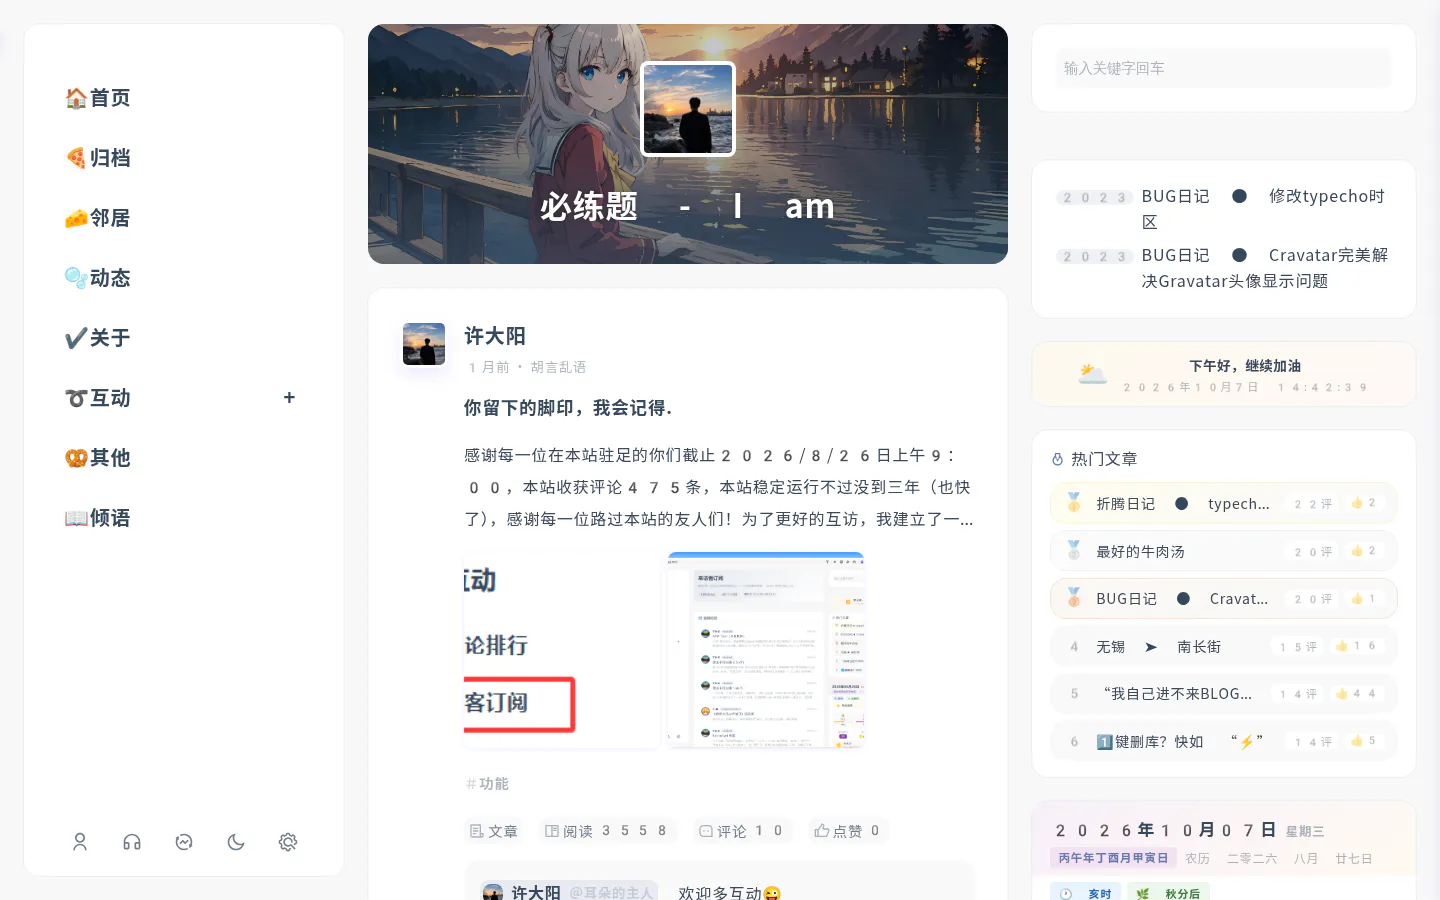This screenshot has width=1440, height=900.
Task: Open settings gear icon in sidebar footer
Action: tap(288, 842)
